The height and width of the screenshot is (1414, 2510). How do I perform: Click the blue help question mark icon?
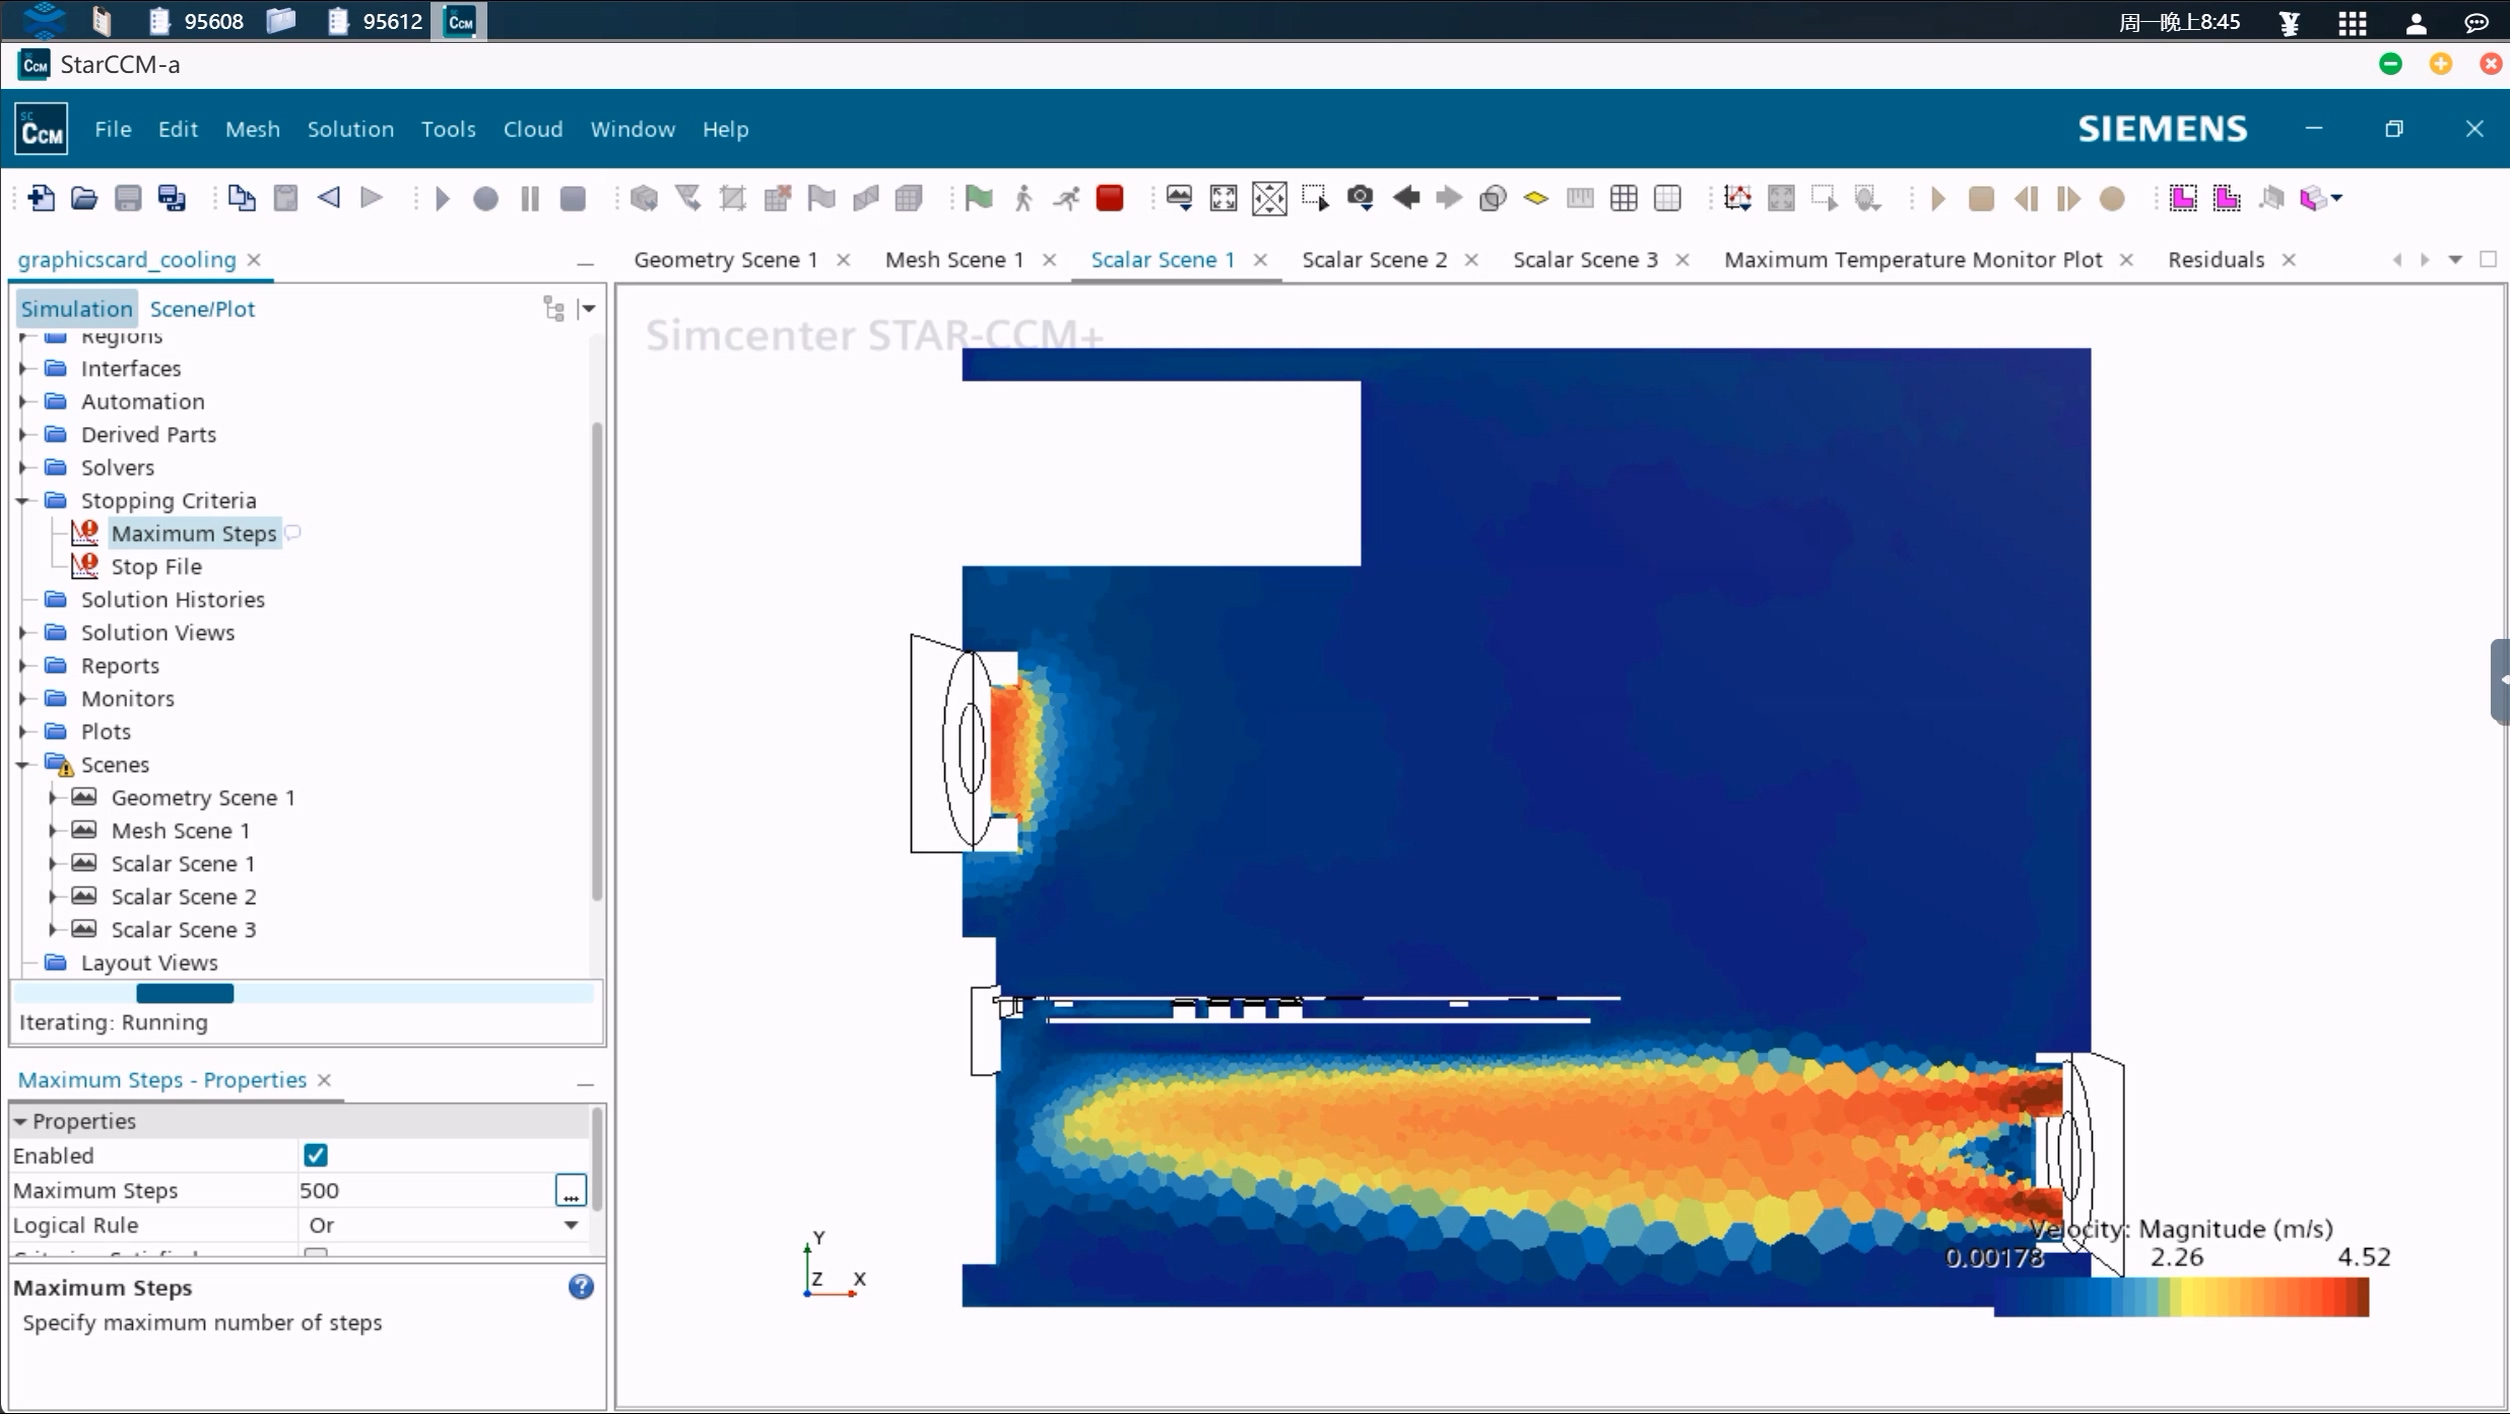click(581, 1287)
